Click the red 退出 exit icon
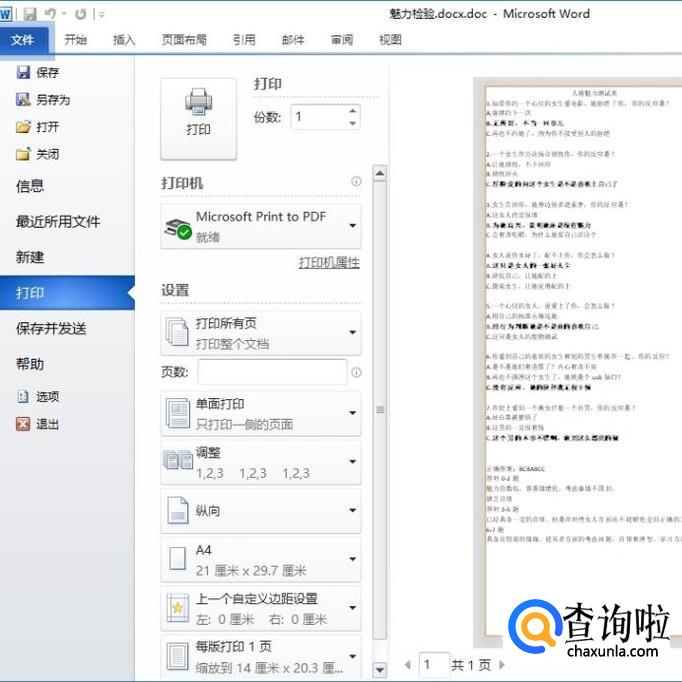The image size is (682, 682). (23, 424)
